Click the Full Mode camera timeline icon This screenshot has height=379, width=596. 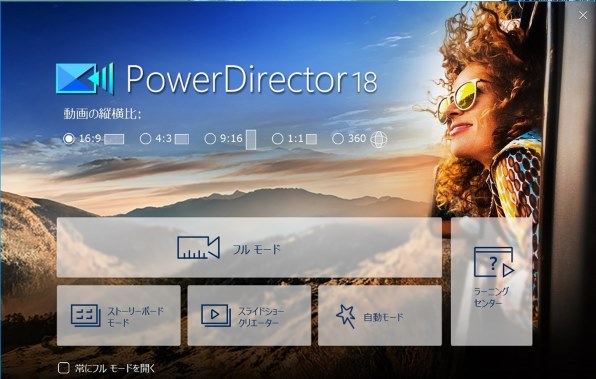click(198, 248)
